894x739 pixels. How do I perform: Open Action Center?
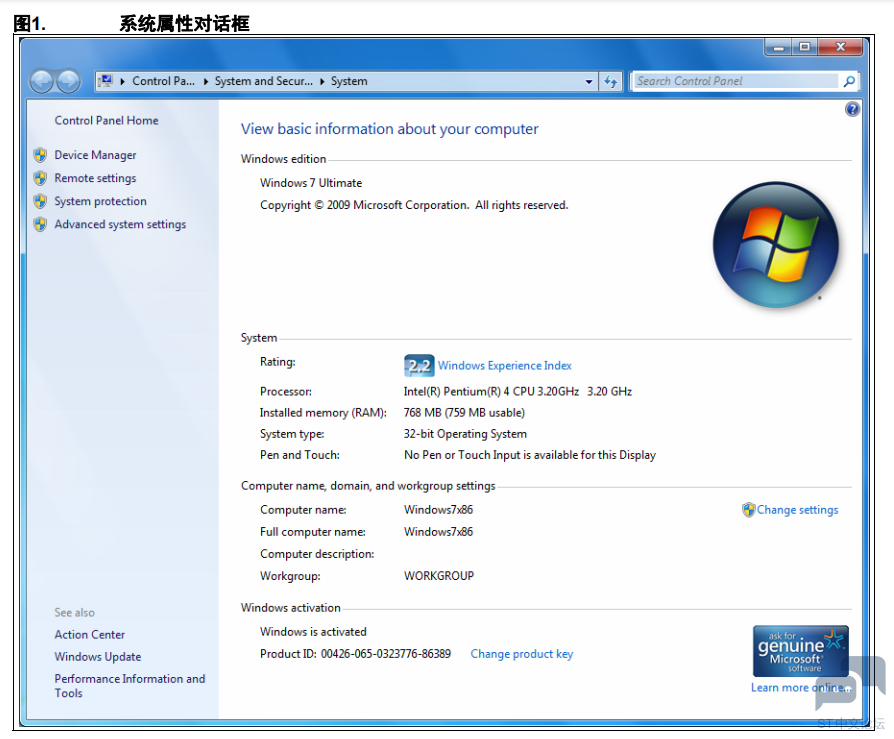coord(90,635)
